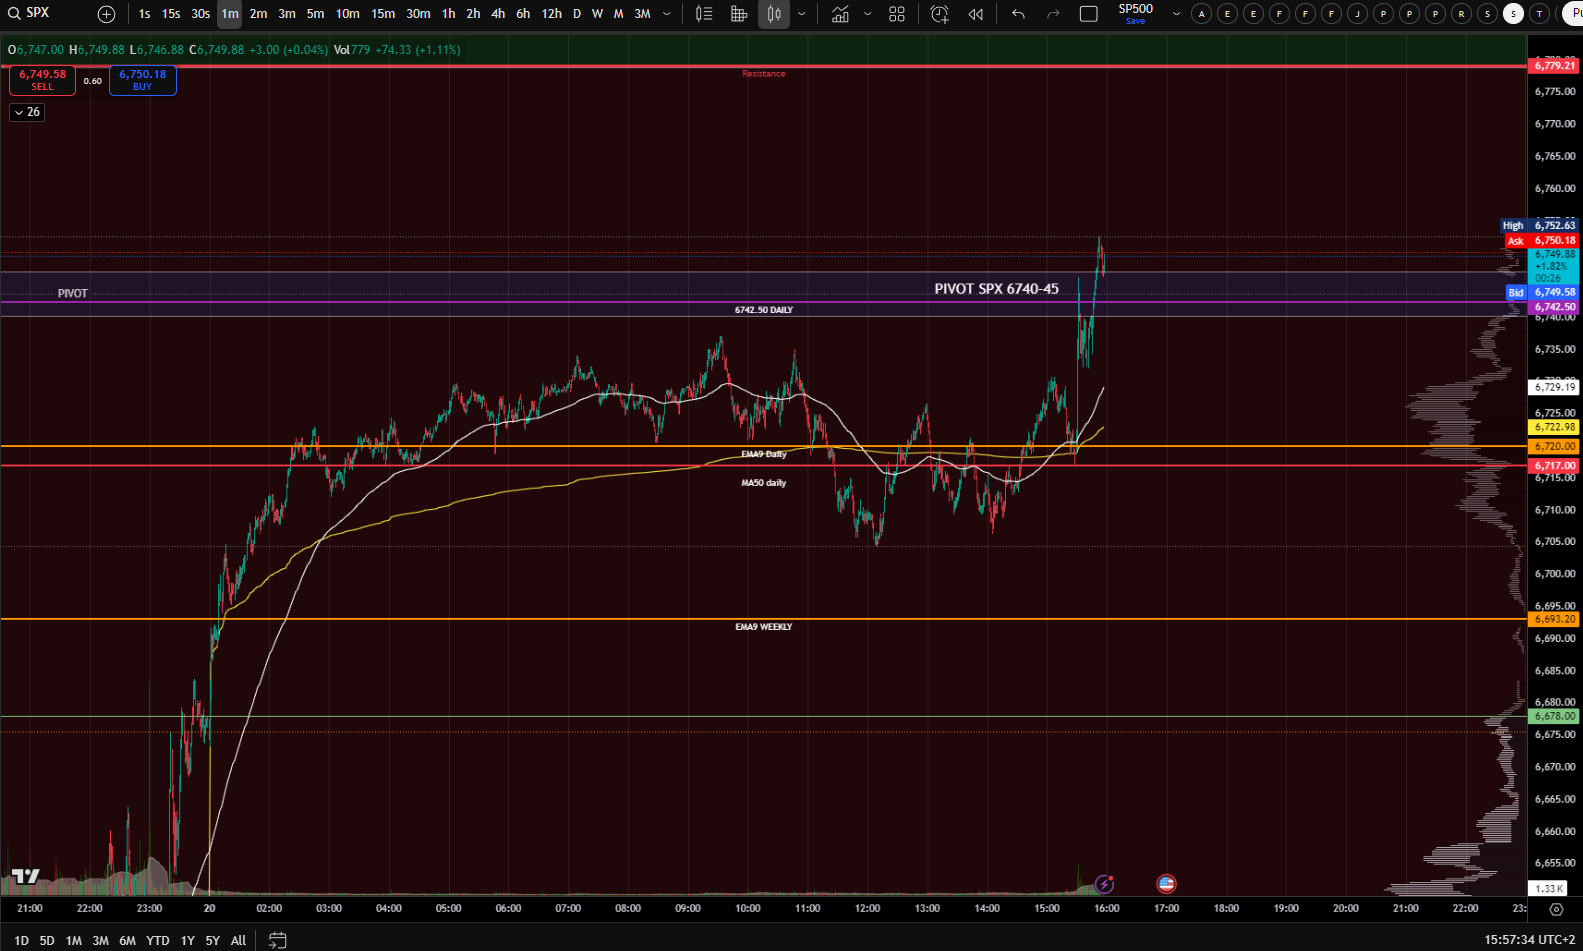Switch to the 1h timeframe
The image size is (1583, 951).
coord(448,14)
